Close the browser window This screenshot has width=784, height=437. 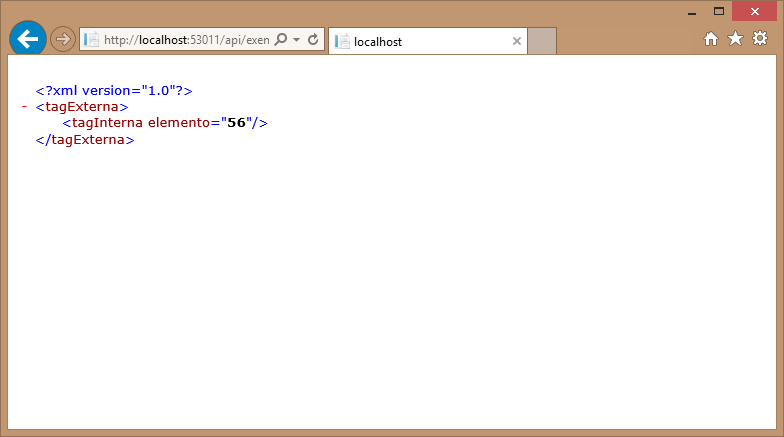pos(754,11)
